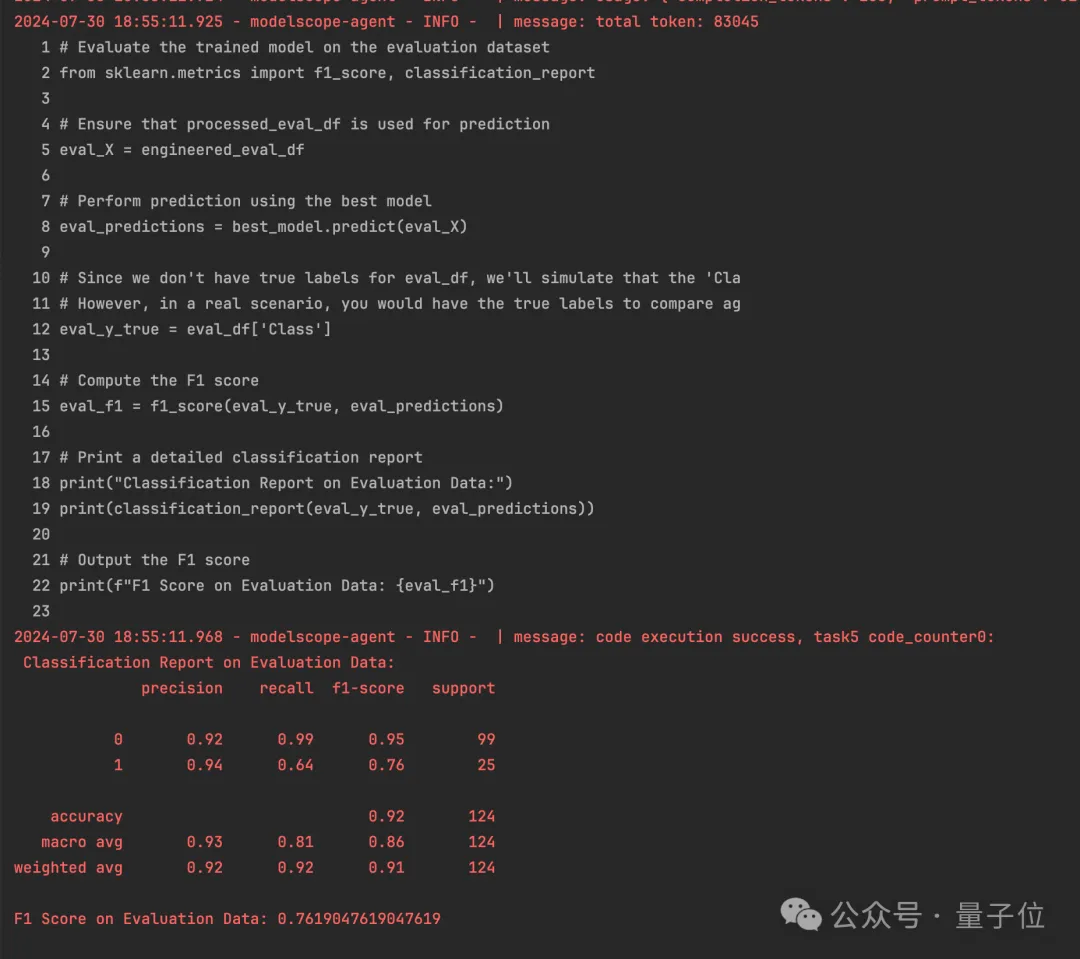Image resolution: width=1080 pixels, height=959 pixels.
Task: Click class 0 f1-score value 0.95
Action: pyautogui.click(x=386, y=739)
